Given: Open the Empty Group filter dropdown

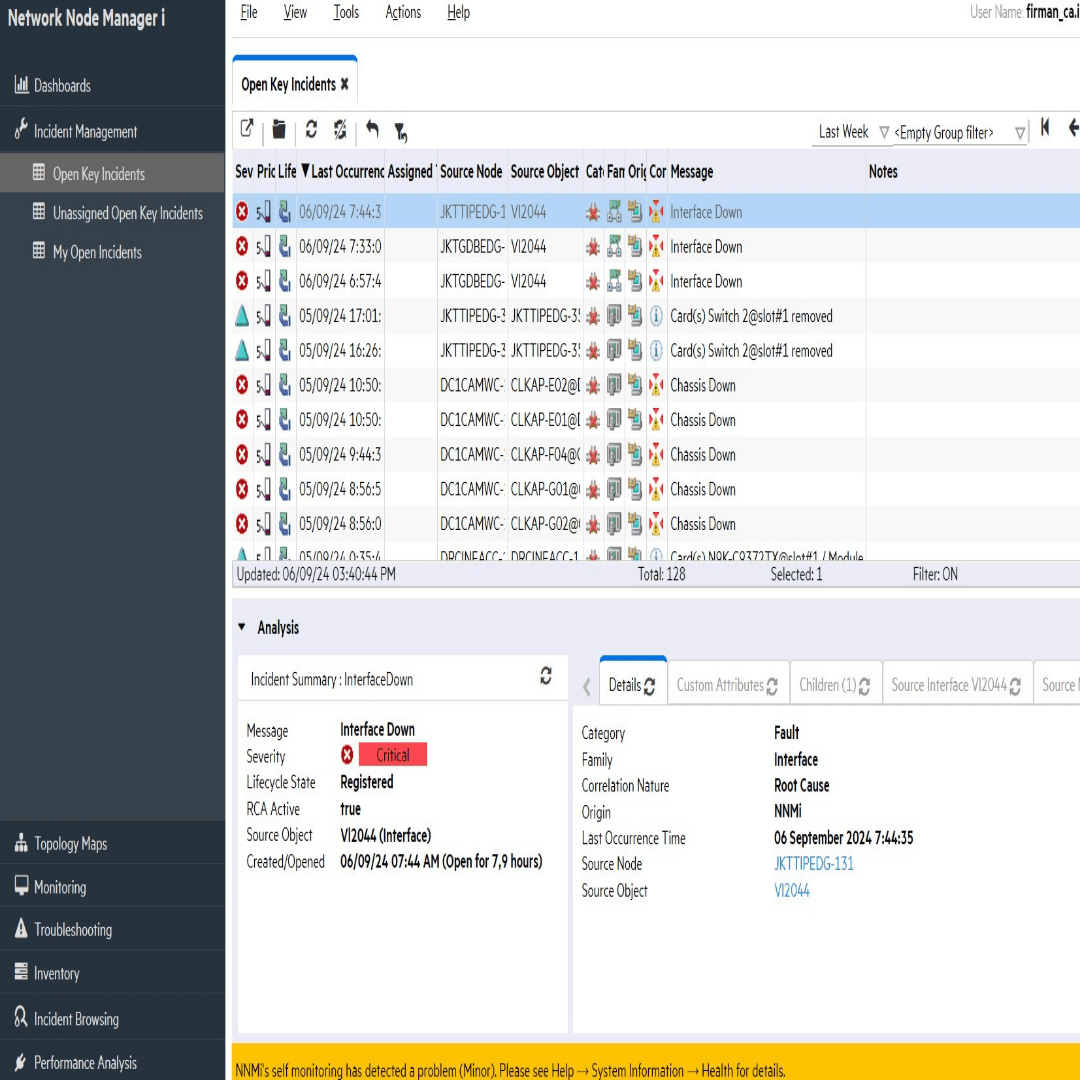Looking at the screenshot, I should coord(1019,133).
